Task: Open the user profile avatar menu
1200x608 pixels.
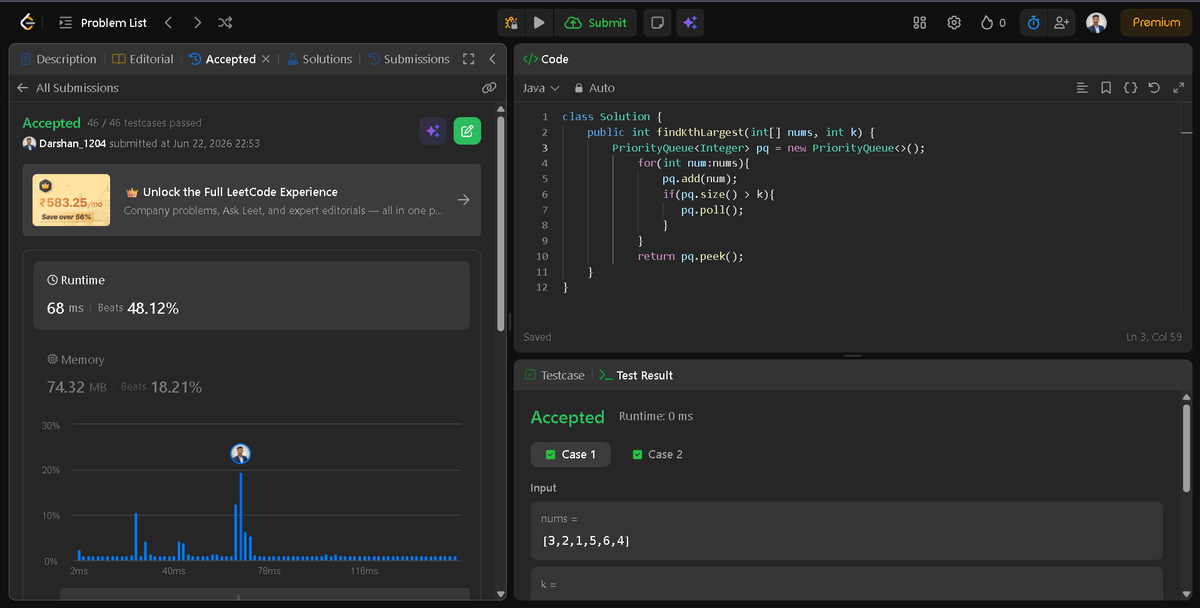Action: click(1097, 22)
